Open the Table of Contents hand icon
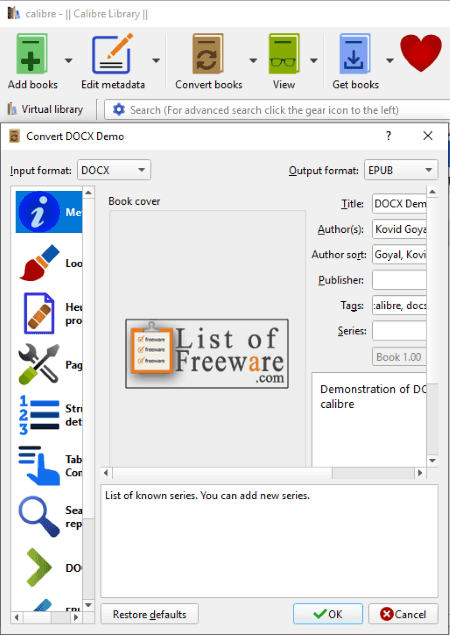450x635 pixels. 39,466
